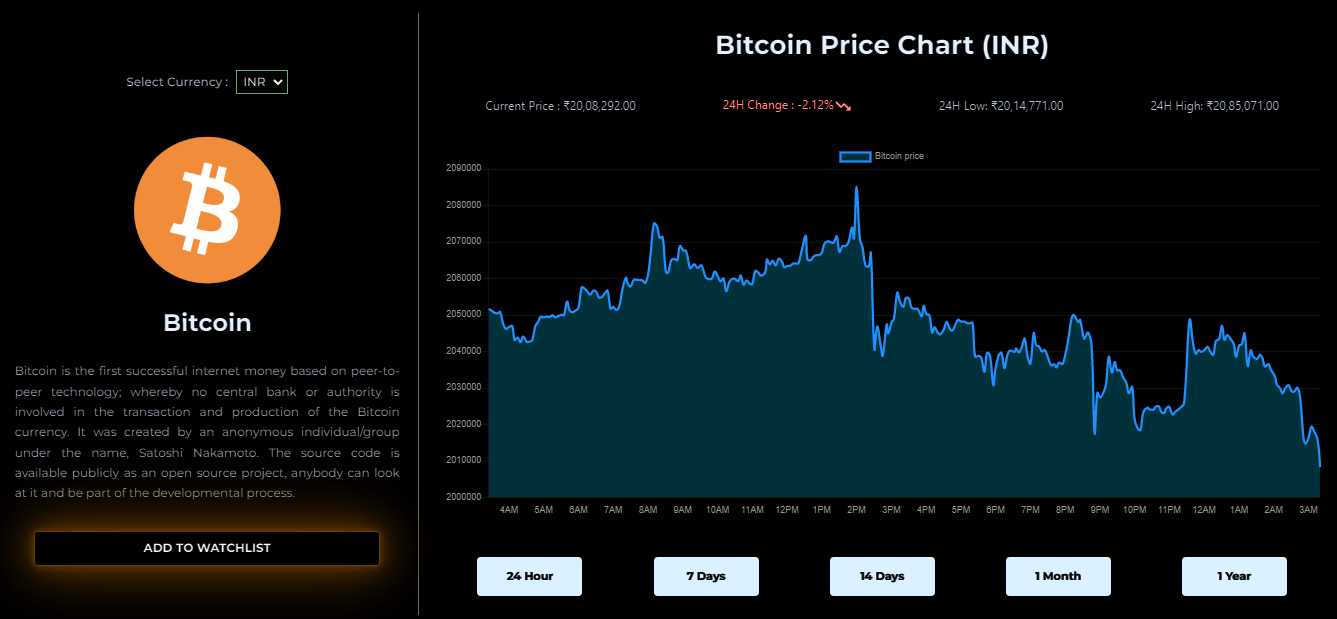Click the orange Bitcoin logo icon
This screenshot has width=1337, height=619.
[x=207, y=210]
